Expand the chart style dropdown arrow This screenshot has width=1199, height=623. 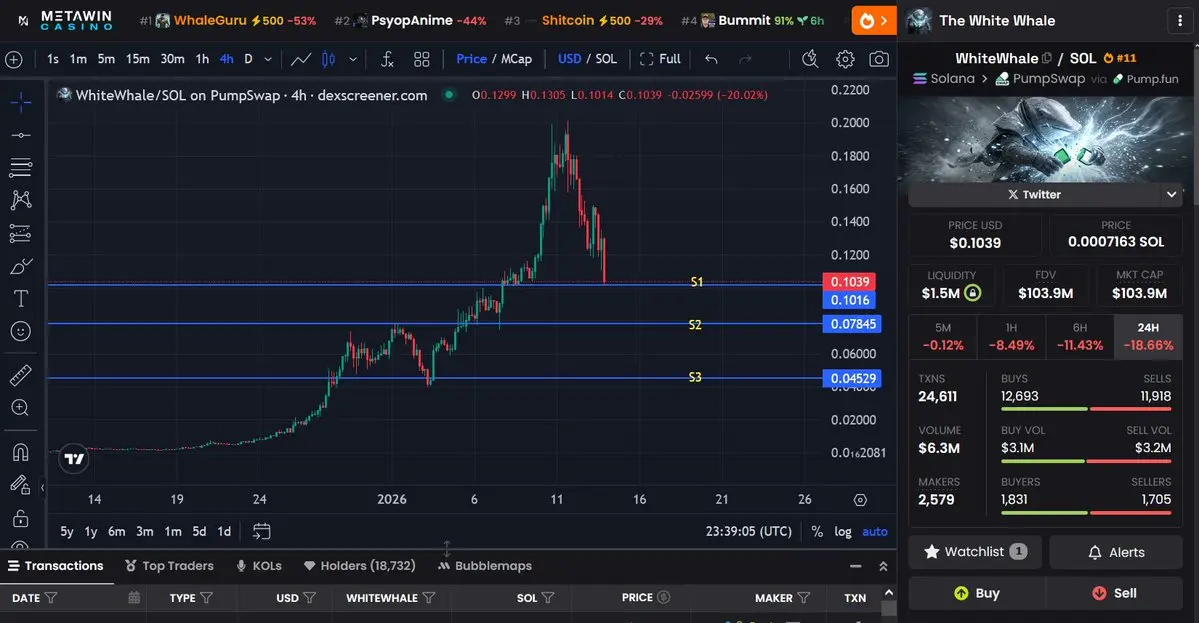point(353,59)
